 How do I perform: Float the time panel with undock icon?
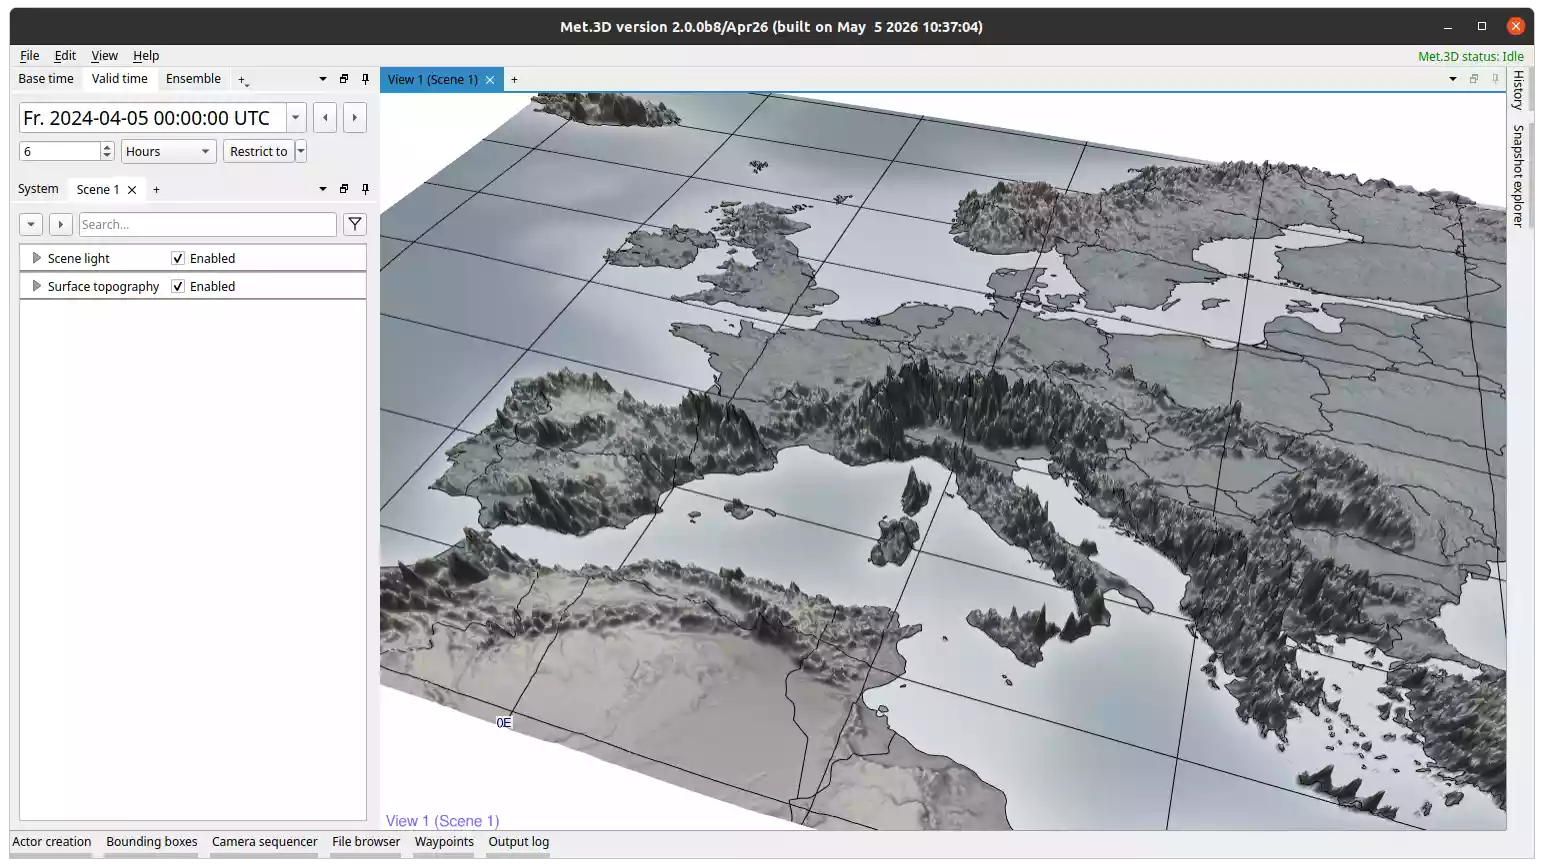coord(344,79)
